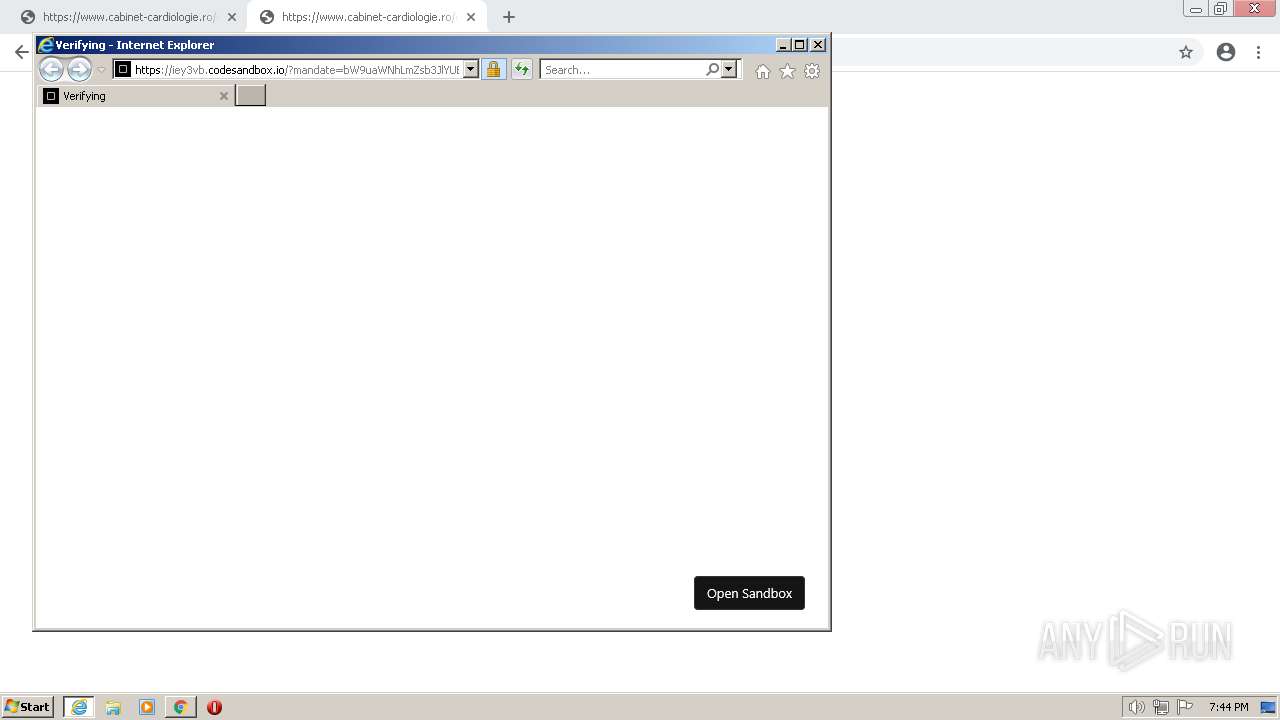Open IE favorites star

point(788,71)
